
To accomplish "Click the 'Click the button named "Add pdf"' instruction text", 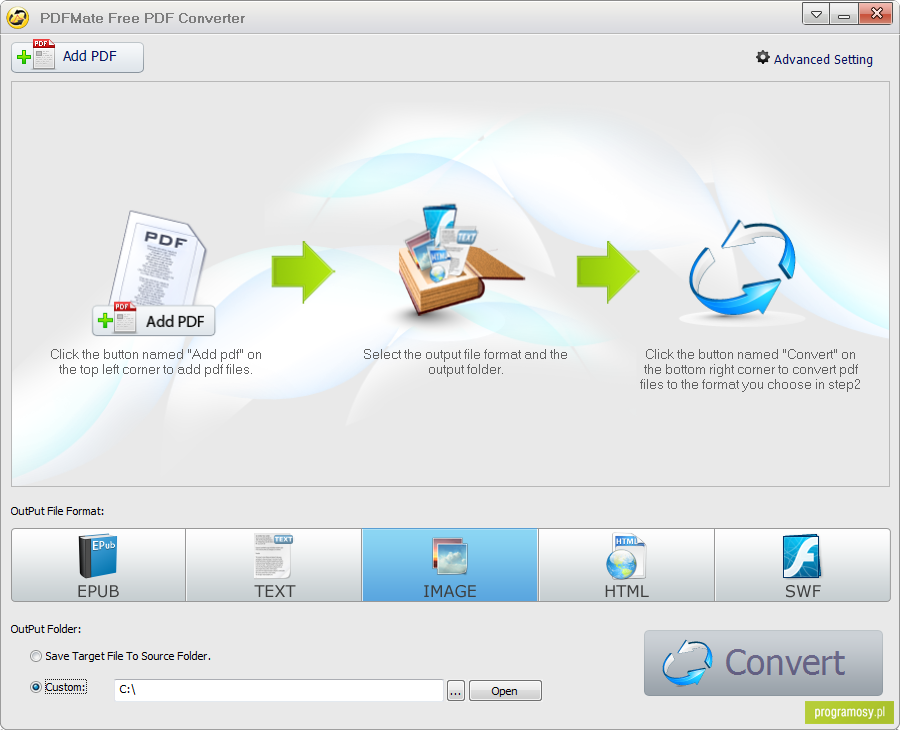I will point(156,362).
